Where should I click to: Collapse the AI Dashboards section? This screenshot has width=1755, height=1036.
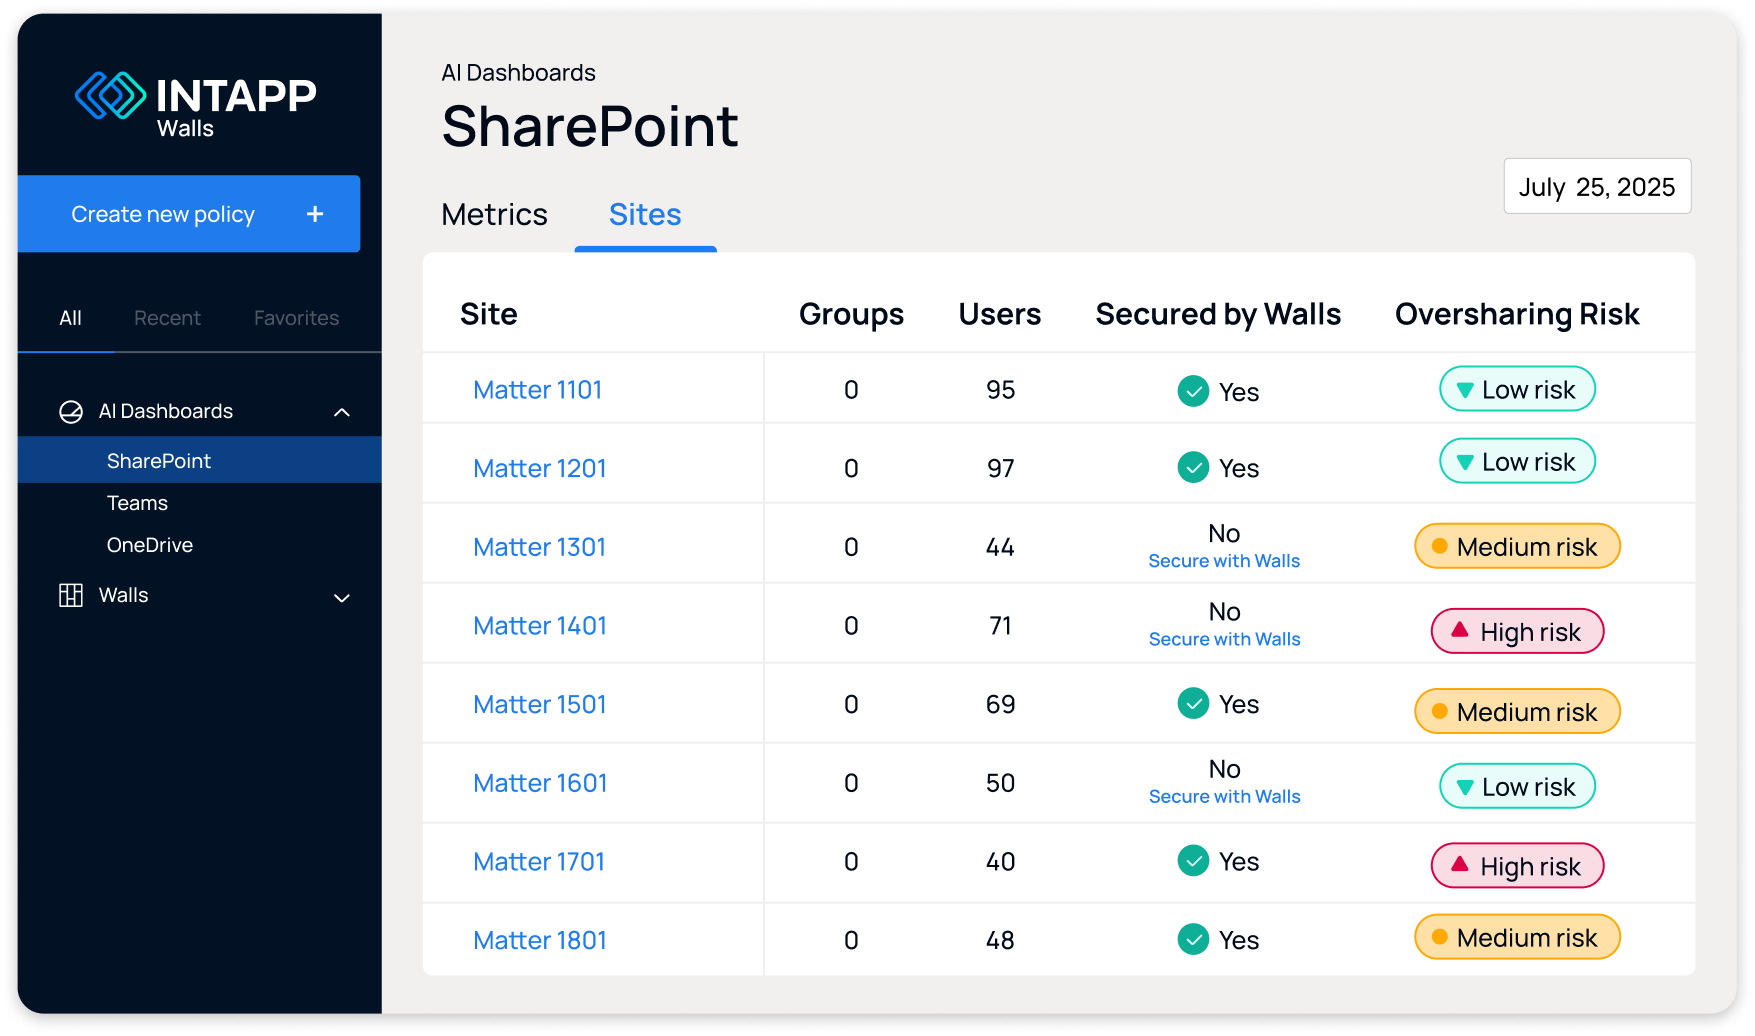coord(342,412)
